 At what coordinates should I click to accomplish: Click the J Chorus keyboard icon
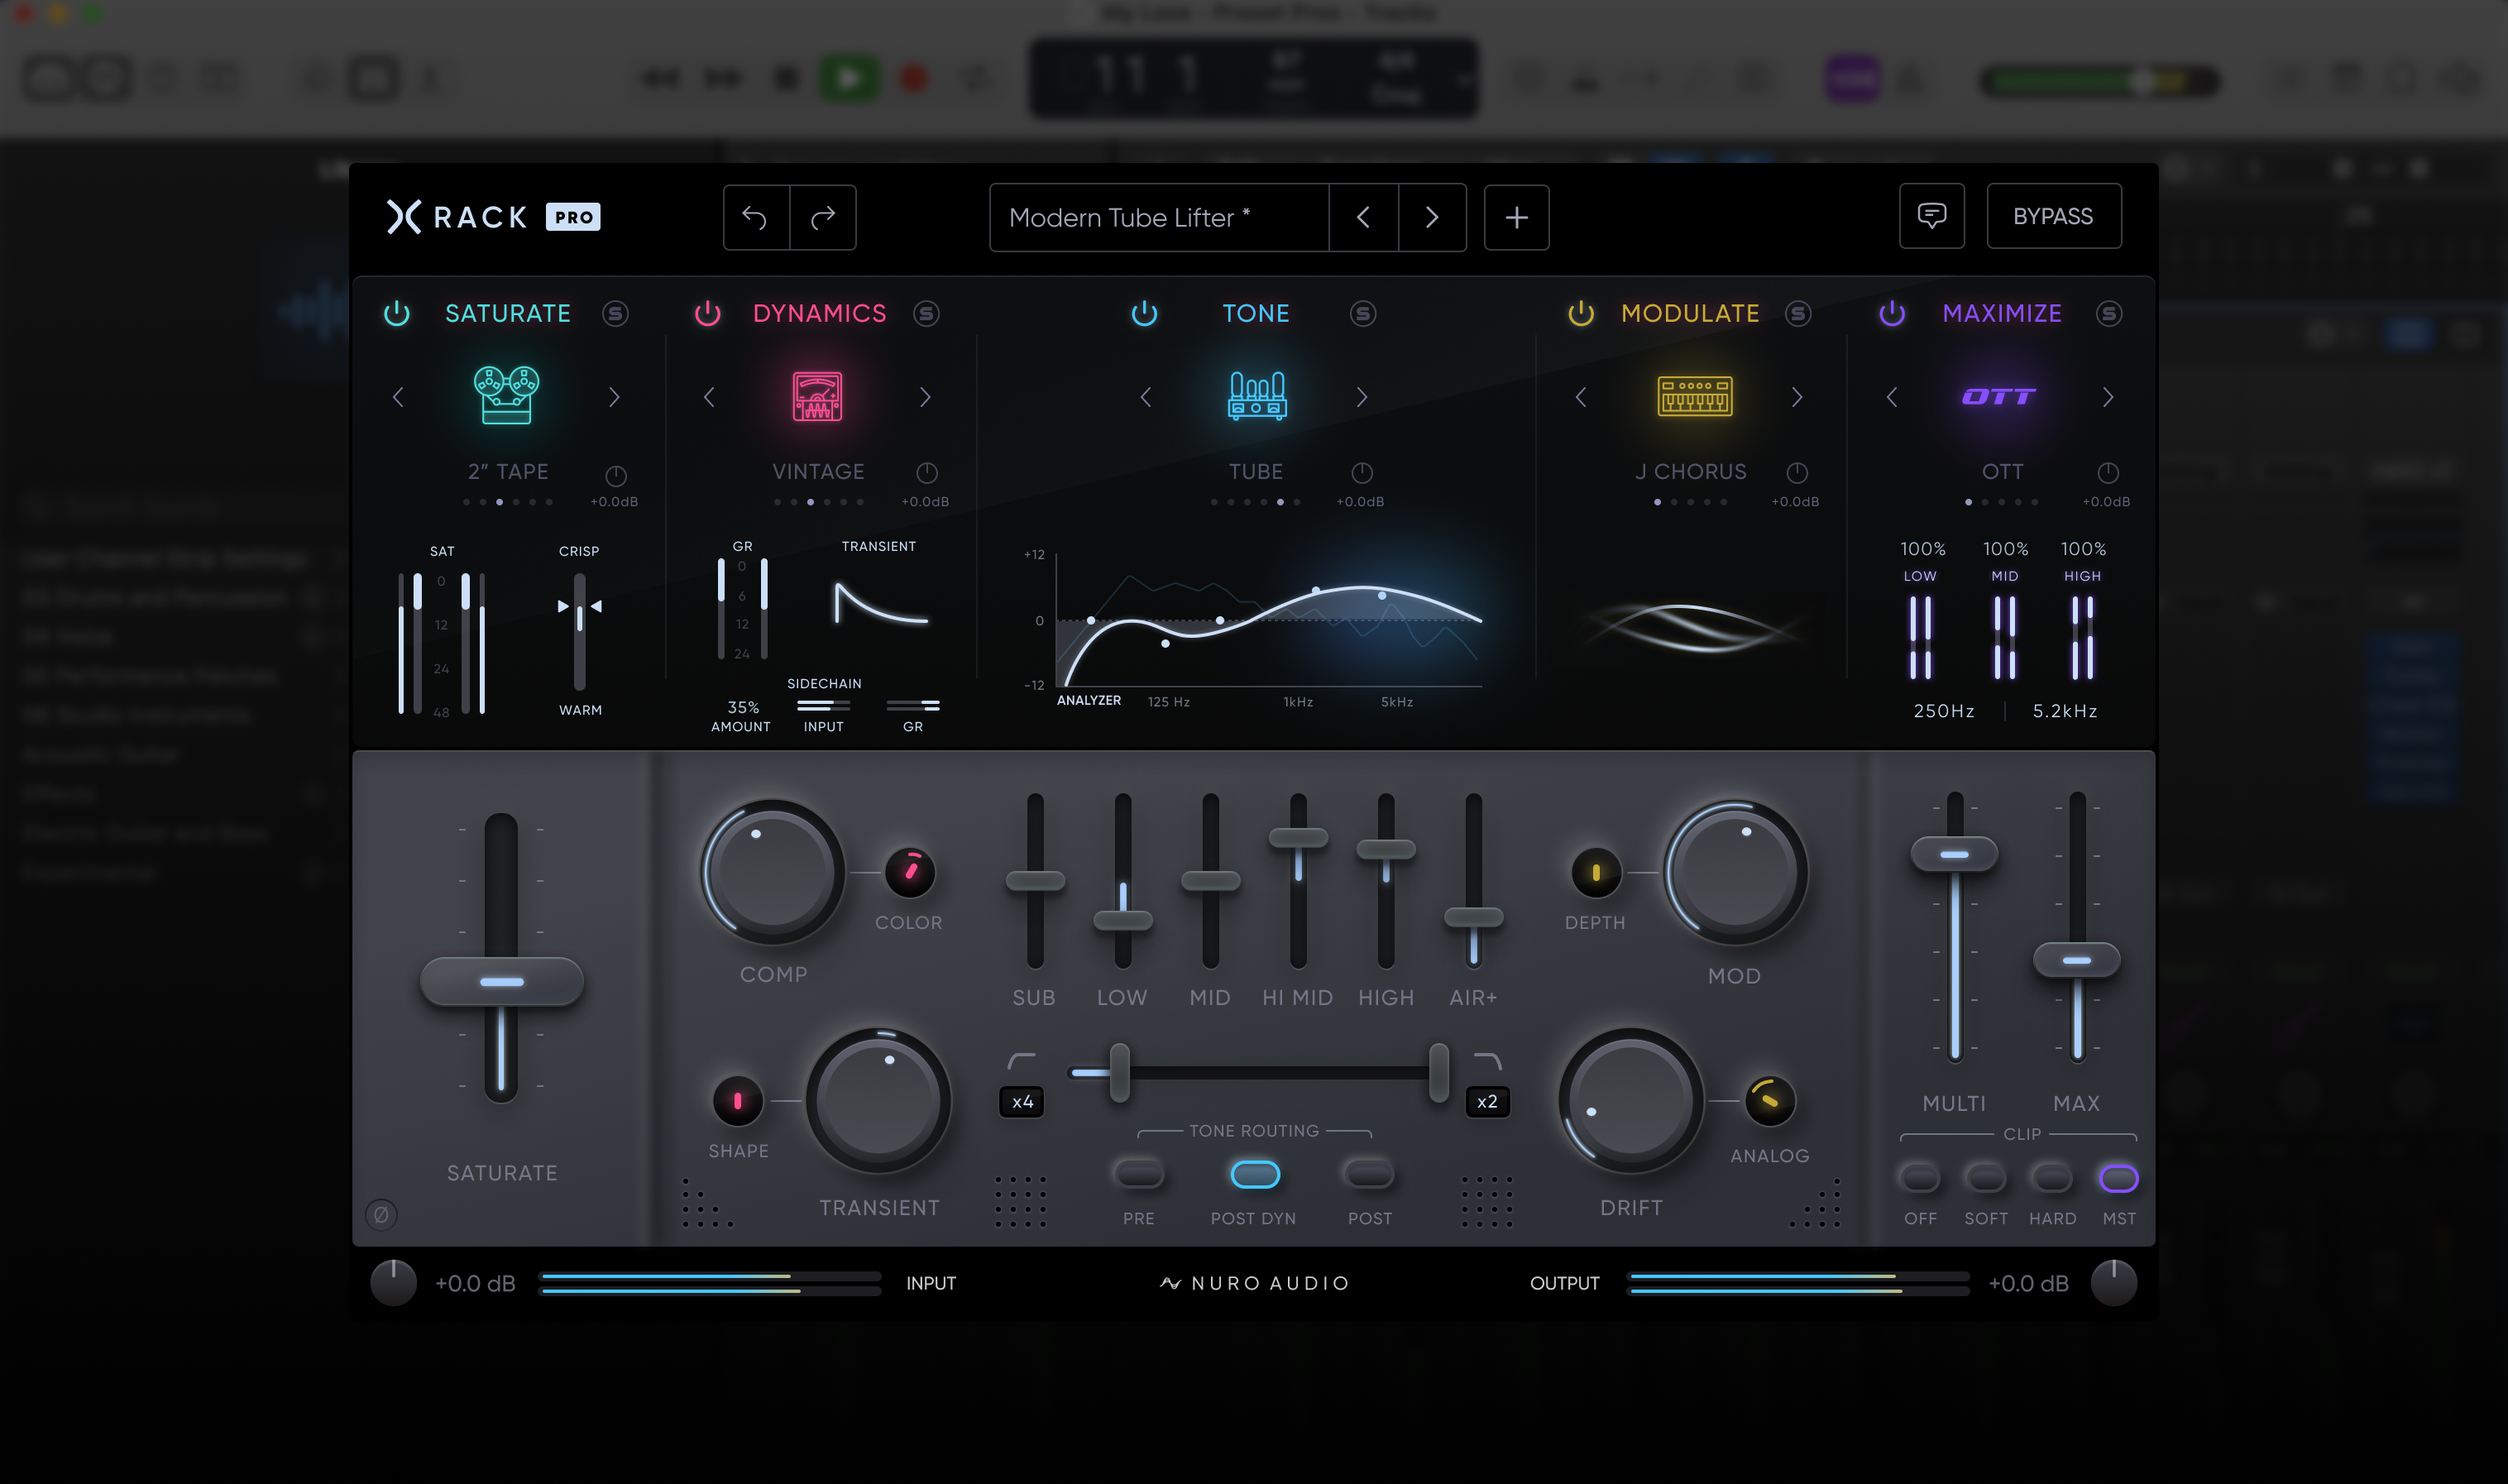pos(1694,396)
